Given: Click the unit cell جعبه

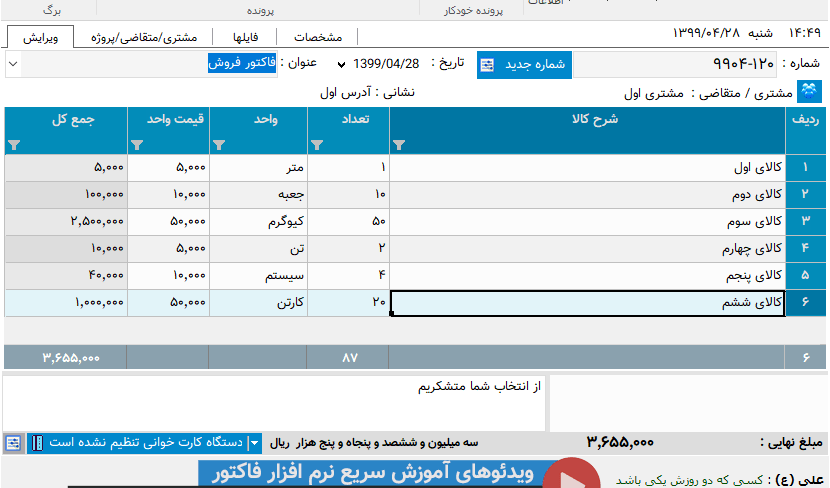Looking at the screenshot, I should [x=258, y=194].
